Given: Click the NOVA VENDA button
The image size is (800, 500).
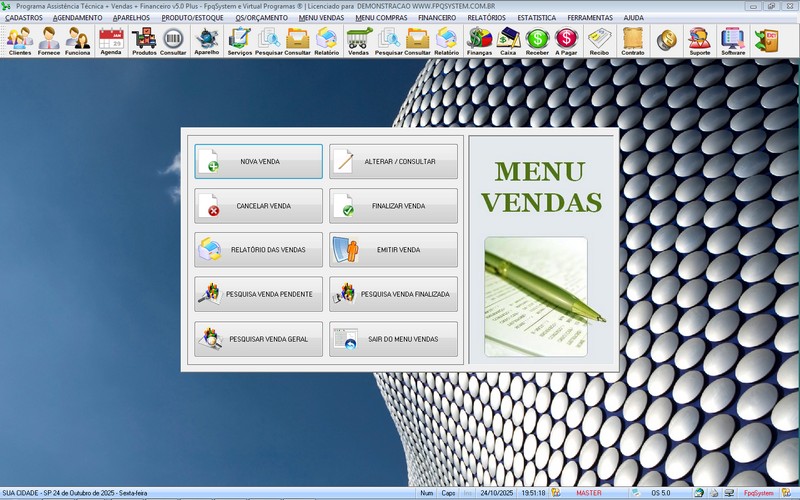Looking at the screenshot, I should tap(258, 161).
